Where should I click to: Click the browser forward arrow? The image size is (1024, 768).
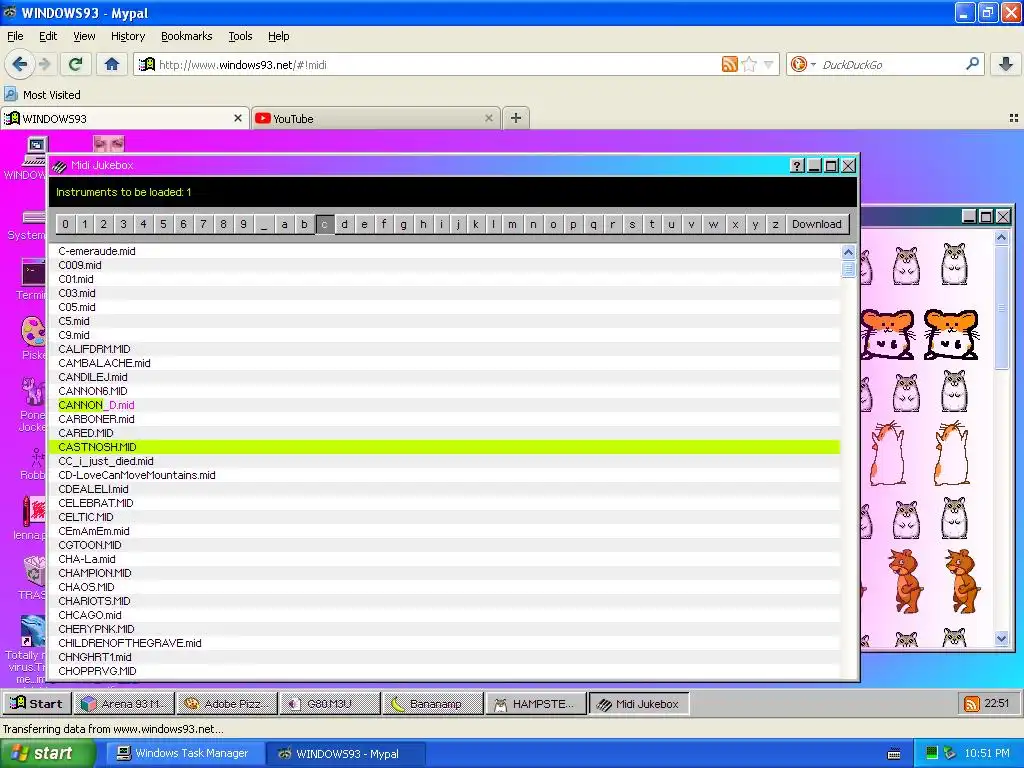tap(44, 64)
